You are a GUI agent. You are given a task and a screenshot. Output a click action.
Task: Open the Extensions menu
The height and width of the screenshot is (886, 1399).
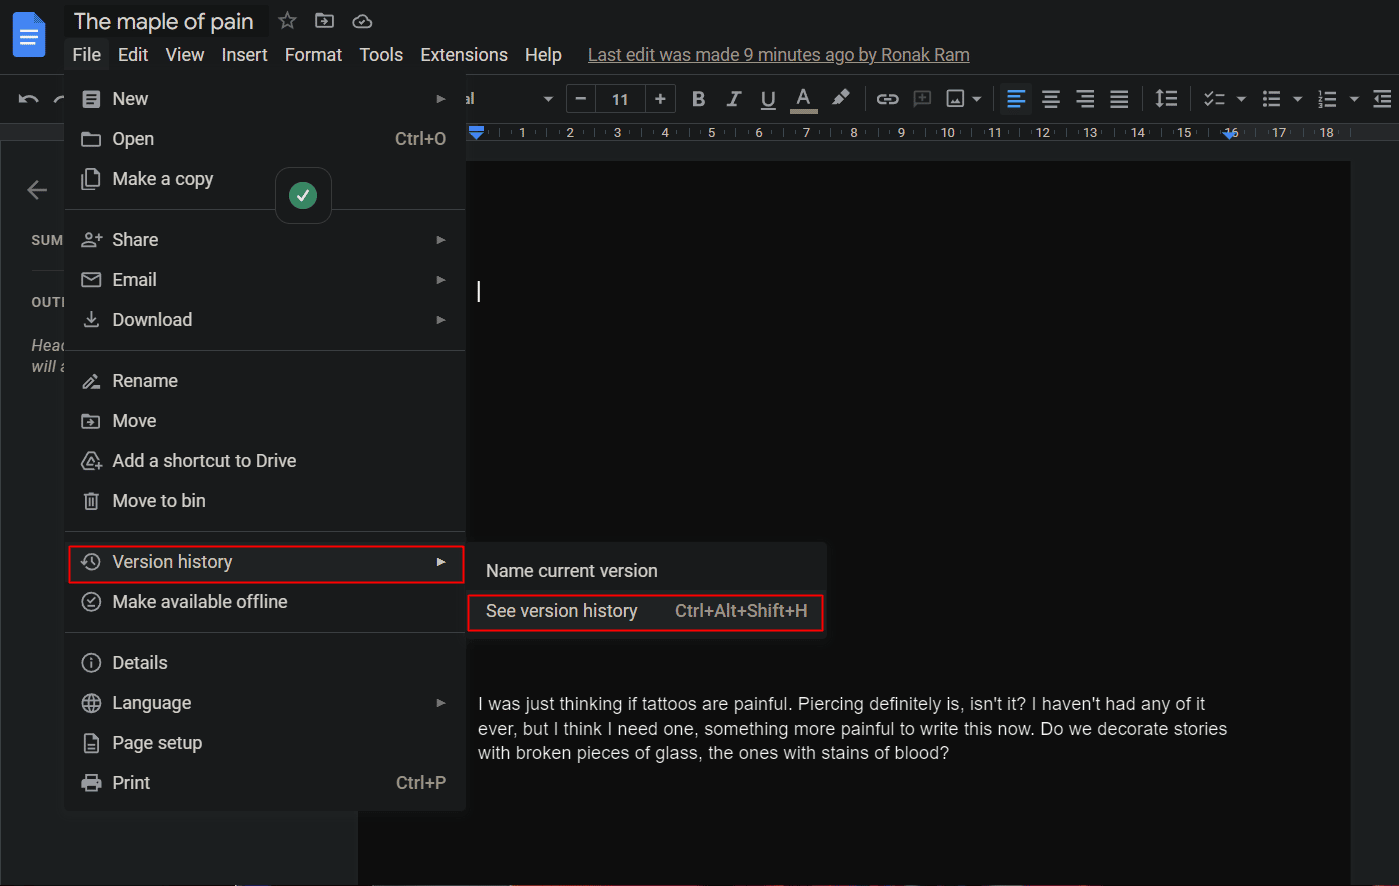(x=464, y=55)
